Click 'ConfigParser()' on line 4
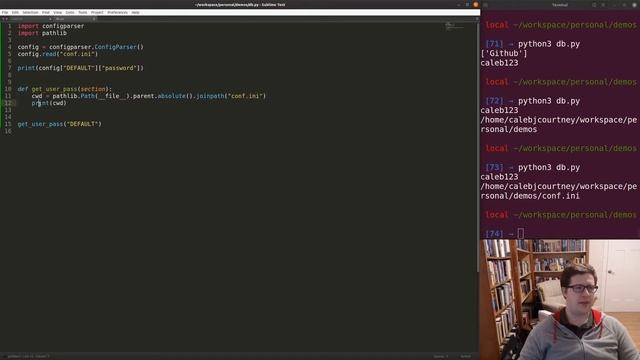Viewport: 640px width, 360px height. tap(119, 47)
